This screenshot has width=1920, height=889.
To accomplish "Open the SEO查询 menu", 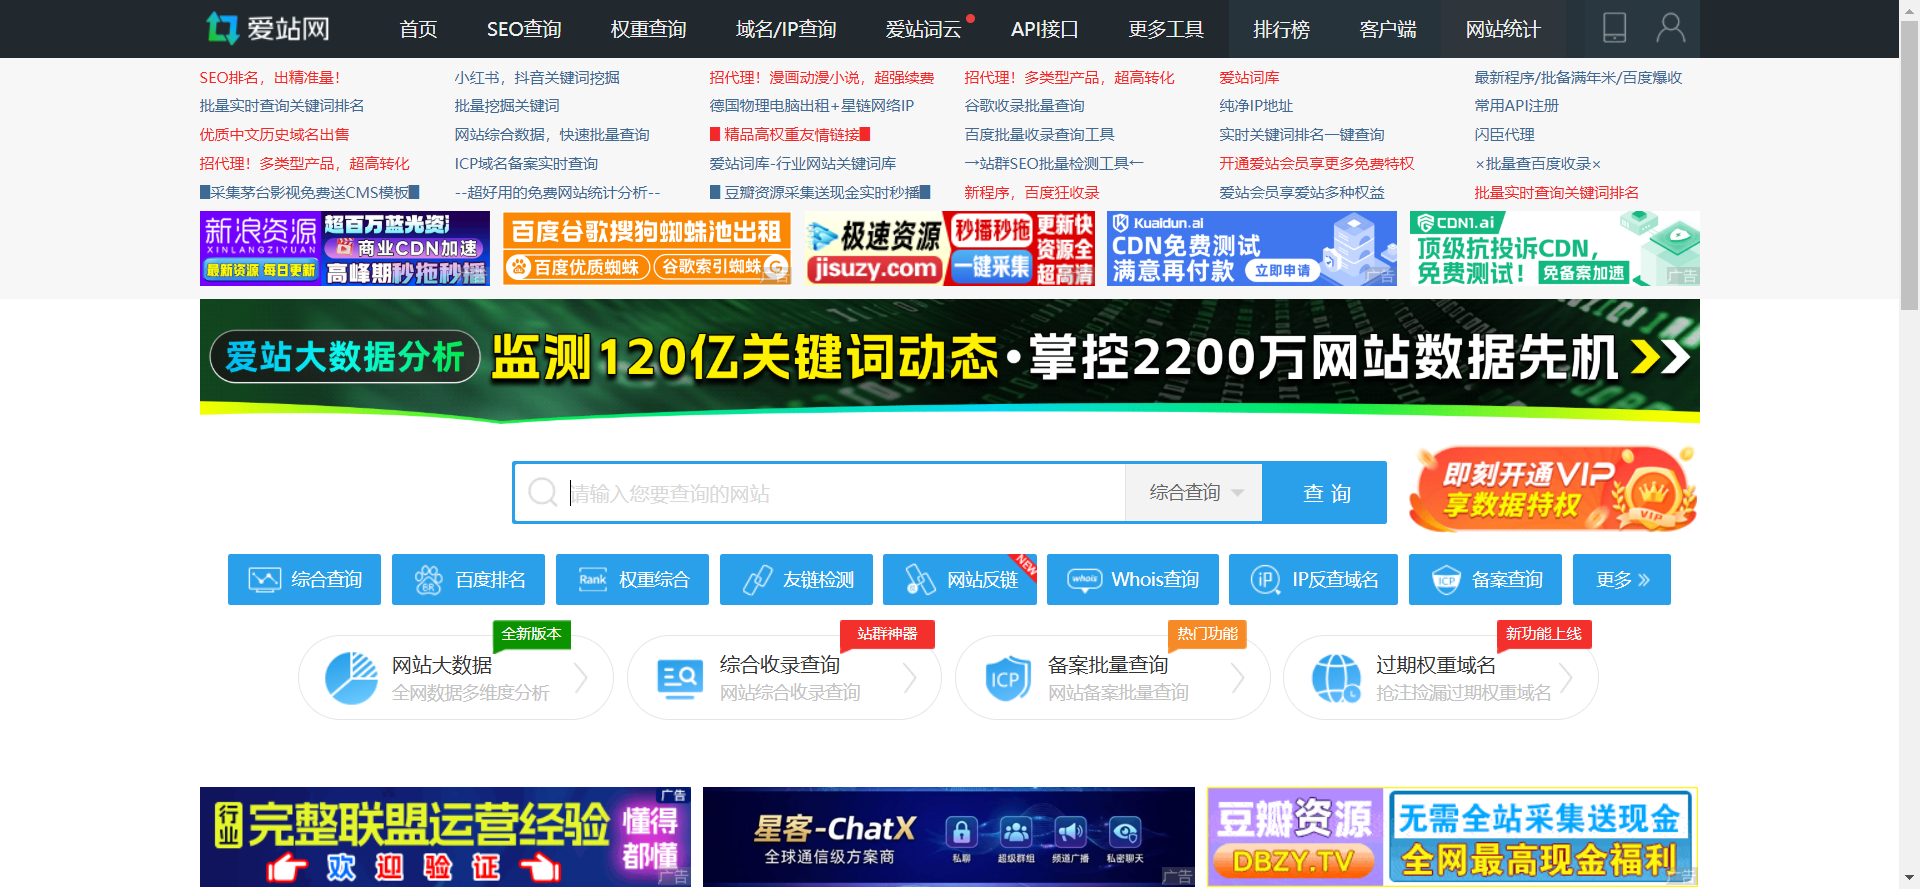I will [x=524, y=29].
